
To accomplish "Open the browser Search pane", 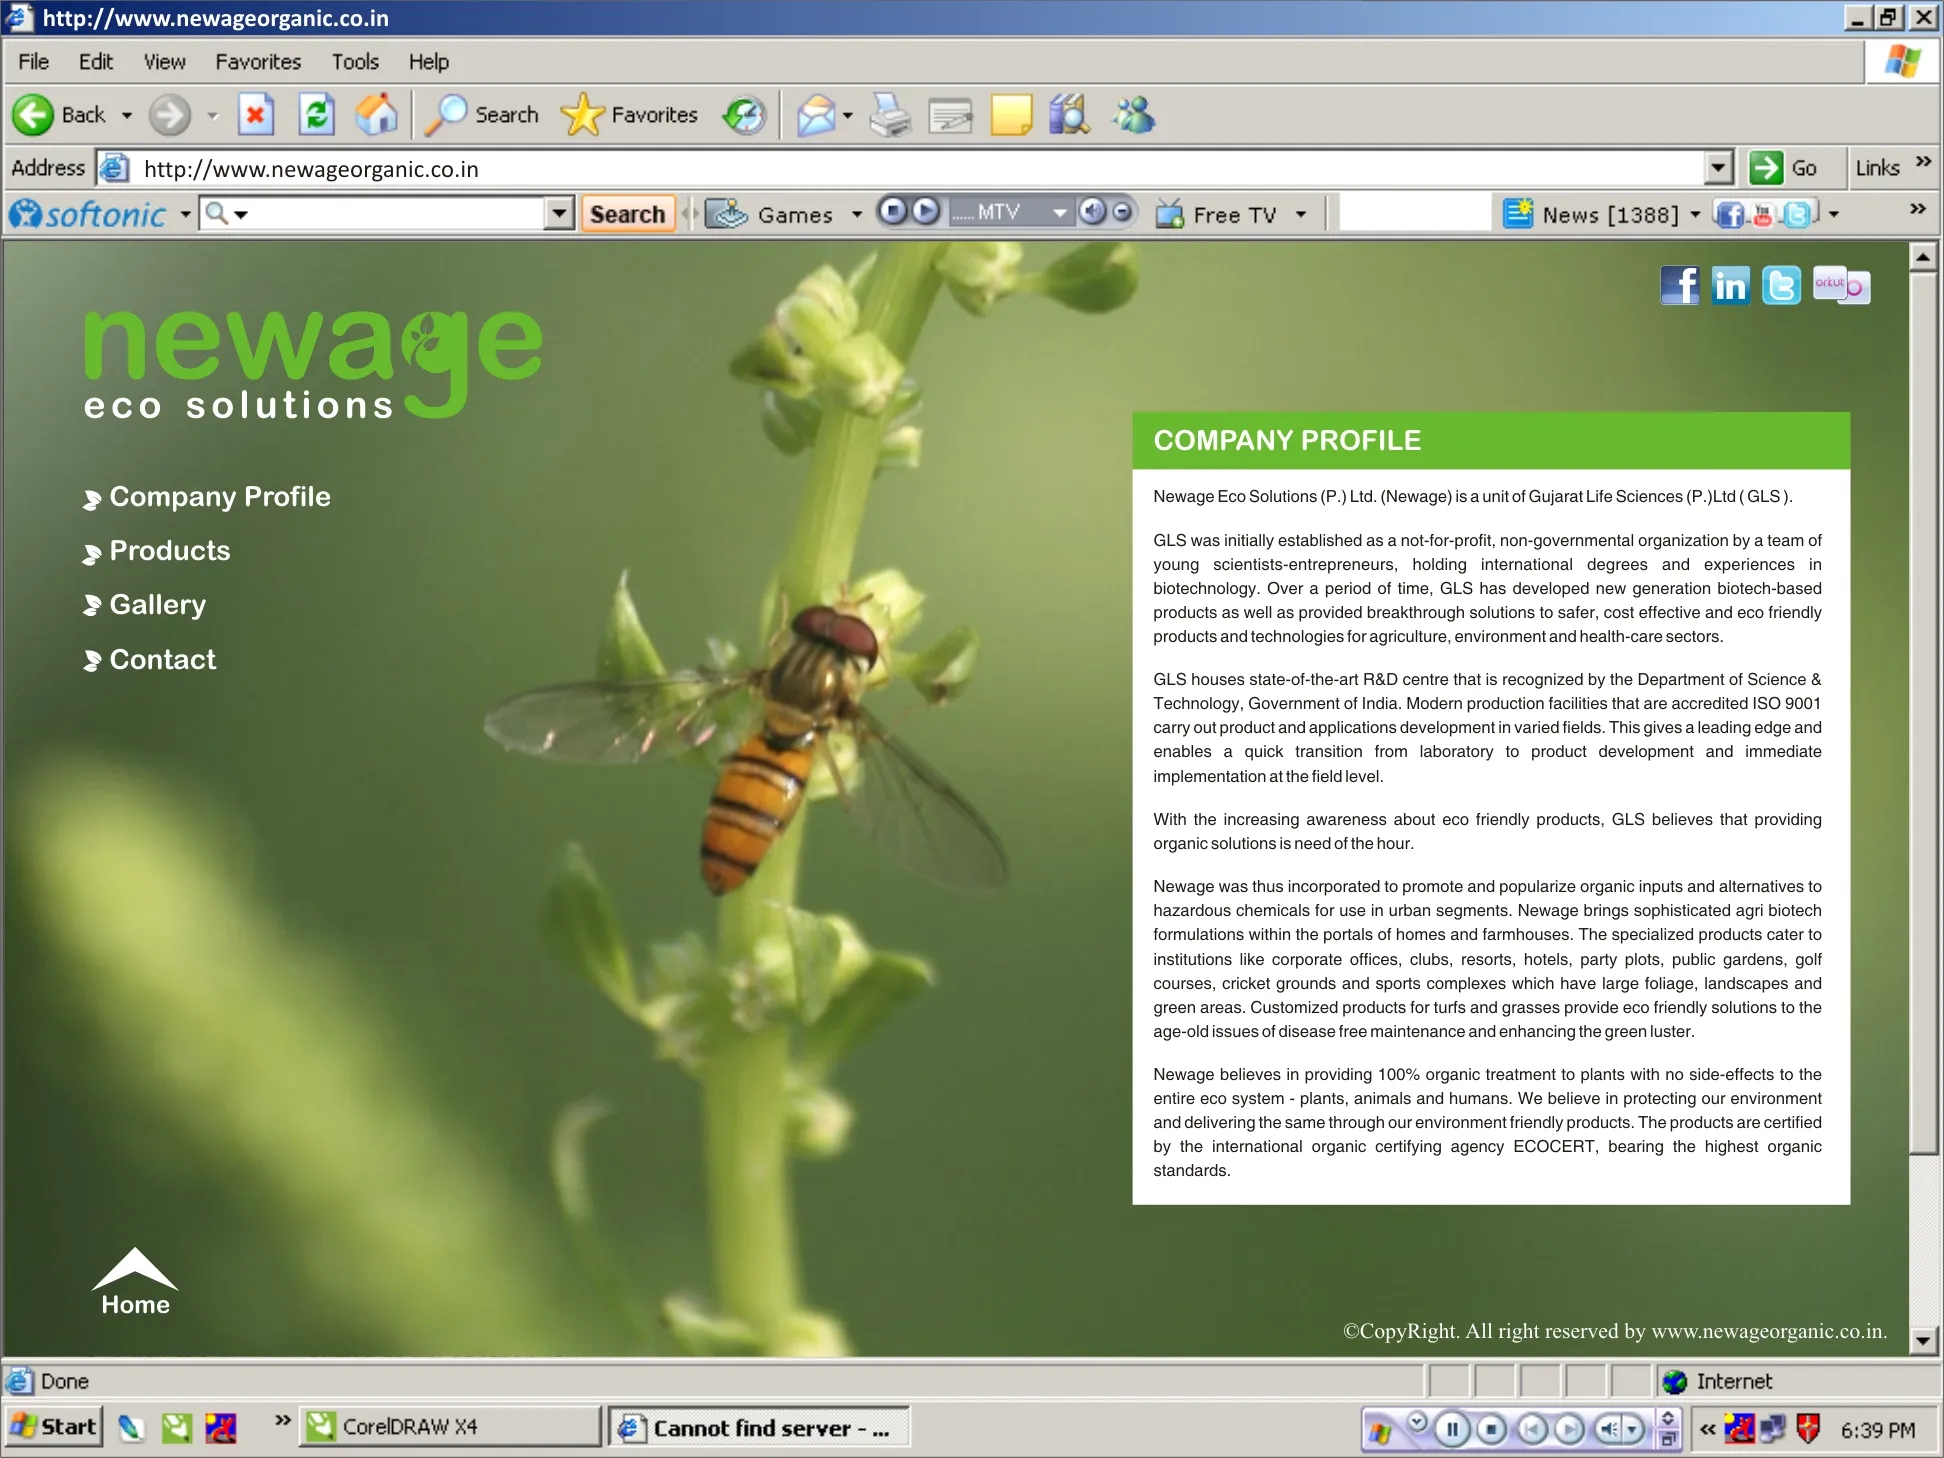I will point(481,115).
